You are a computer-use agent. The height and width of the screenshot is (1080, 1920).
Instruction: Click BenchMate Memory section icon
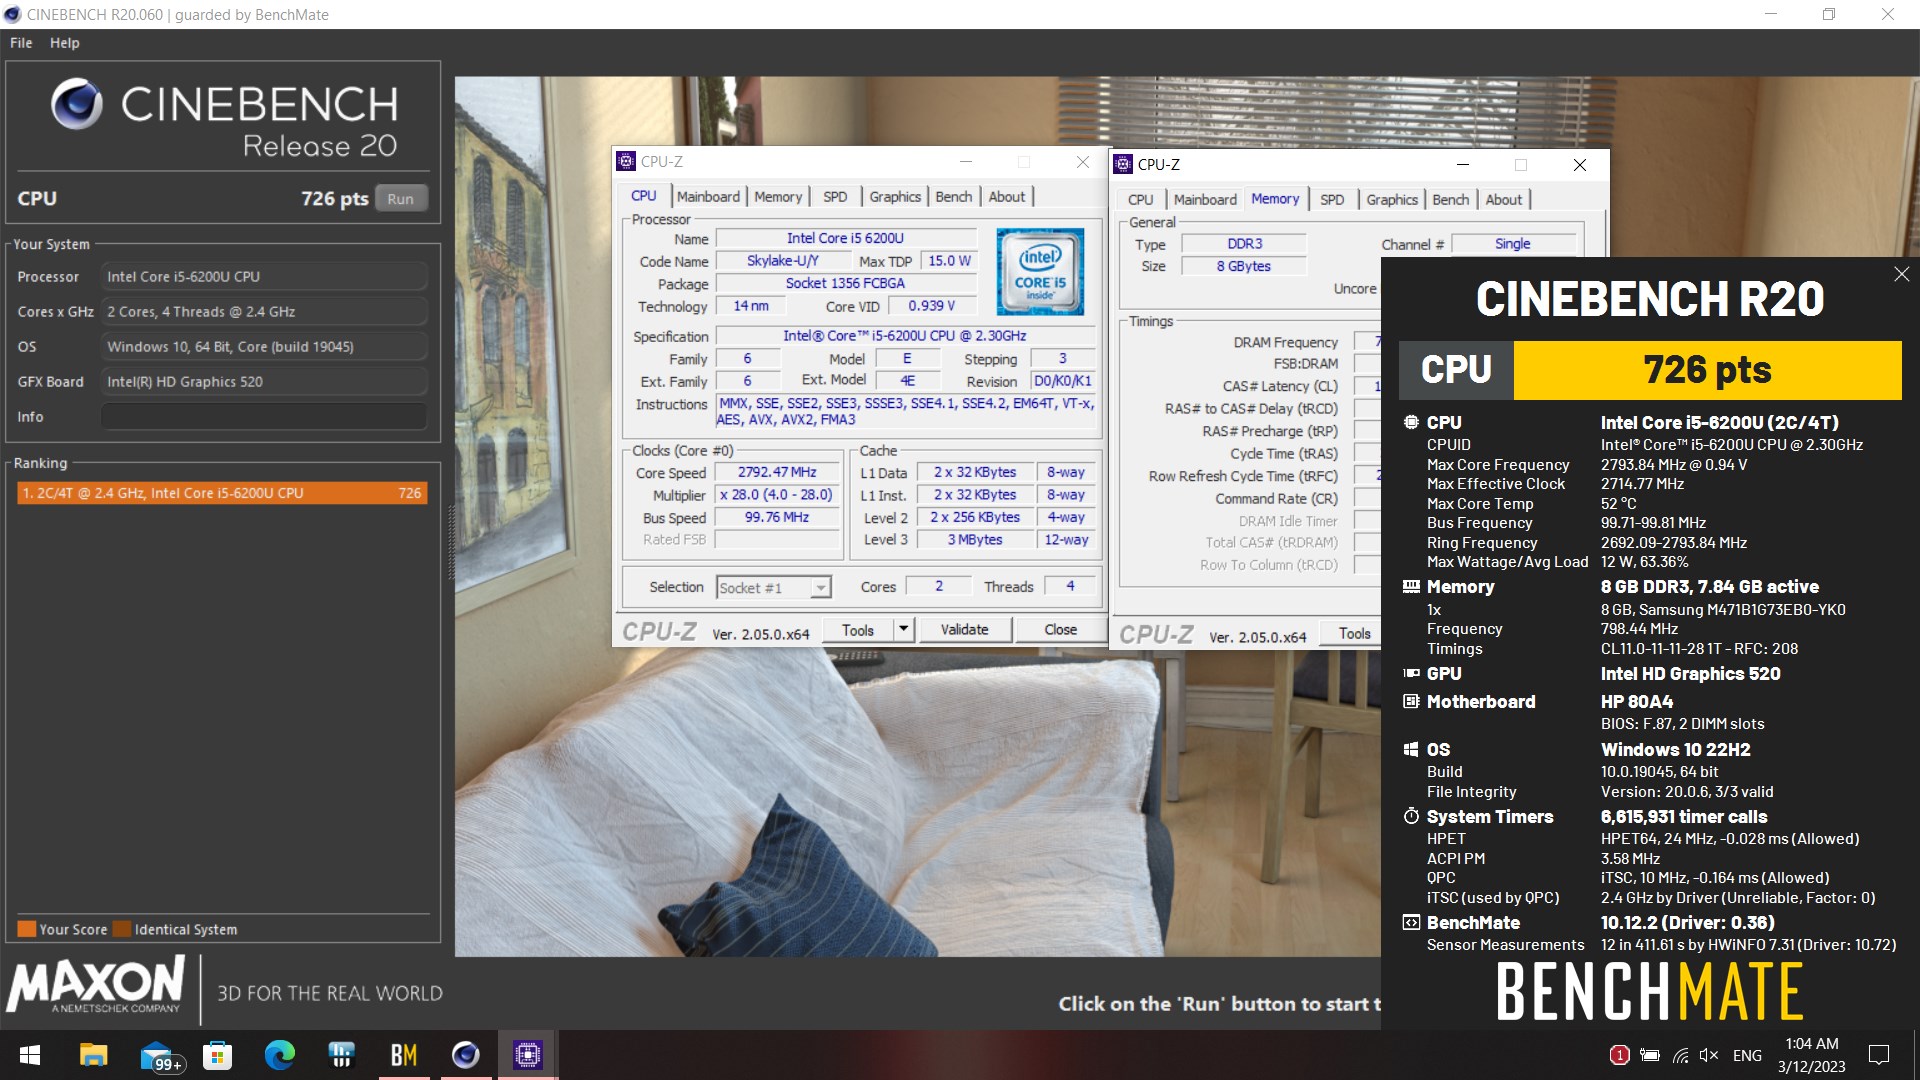tap(1411, 587)
